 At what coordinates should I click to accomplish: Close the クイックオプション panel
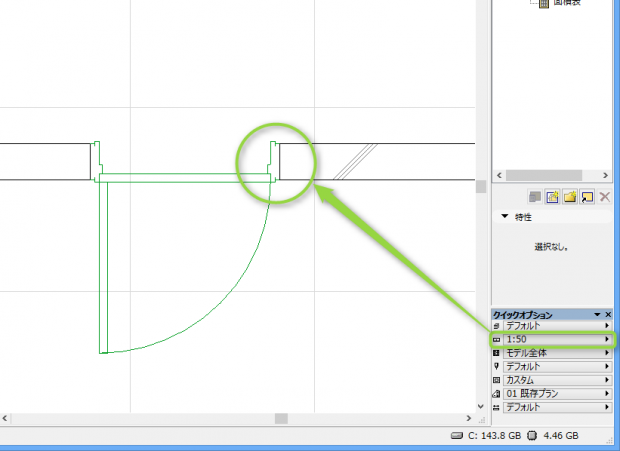[608, 315]
